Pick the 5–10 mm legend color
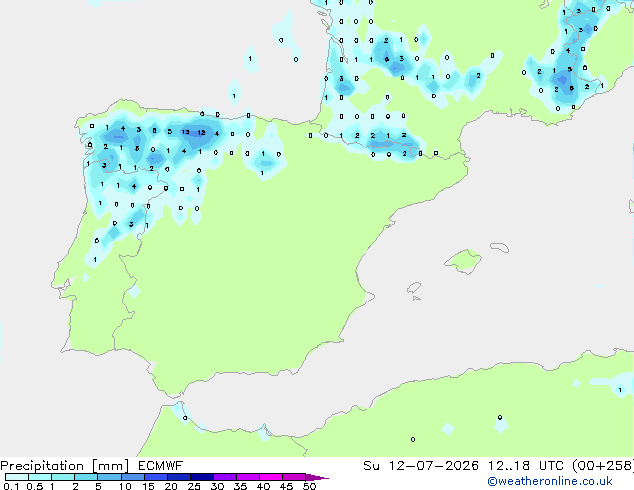The width and height of the screenshot is (634, 490). click(x=109, y=477)
